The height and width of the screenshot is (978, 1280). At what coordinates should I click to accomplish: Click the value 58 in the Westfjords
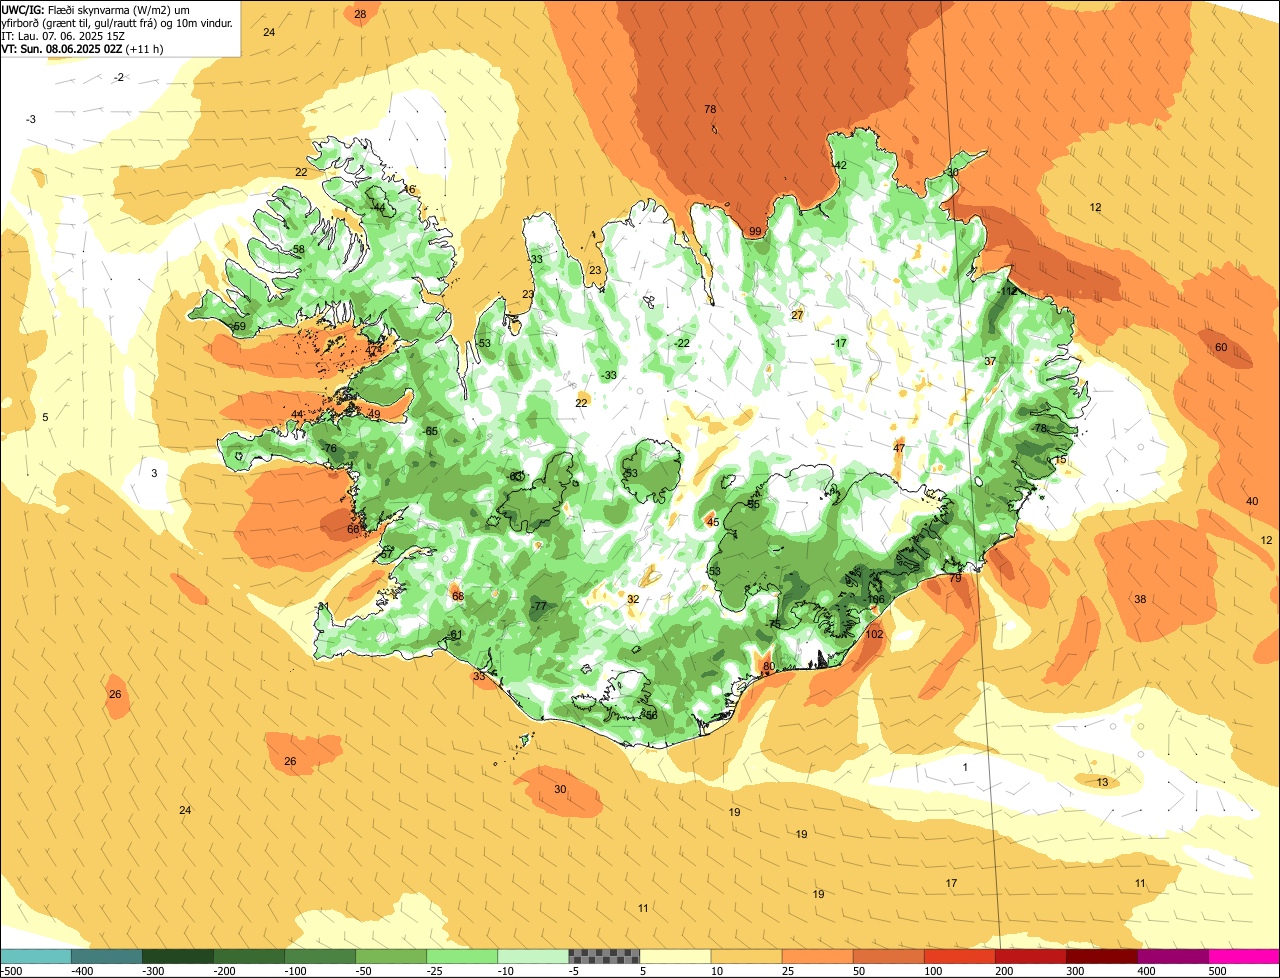coord(299,250)
